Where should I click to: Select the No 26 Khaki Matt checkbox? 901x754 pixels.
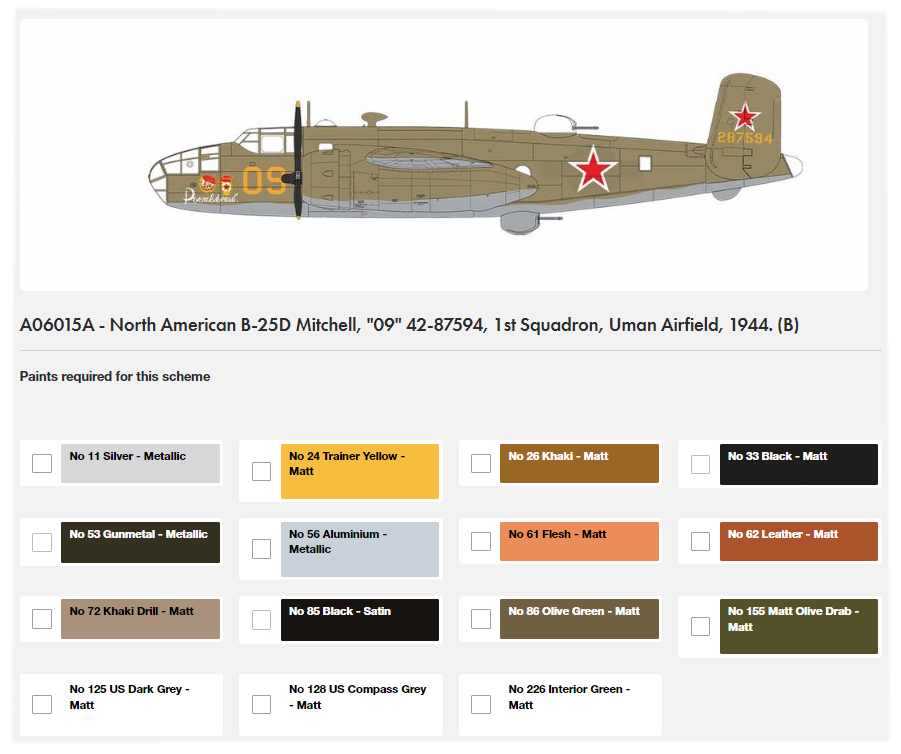coord(481,463)
